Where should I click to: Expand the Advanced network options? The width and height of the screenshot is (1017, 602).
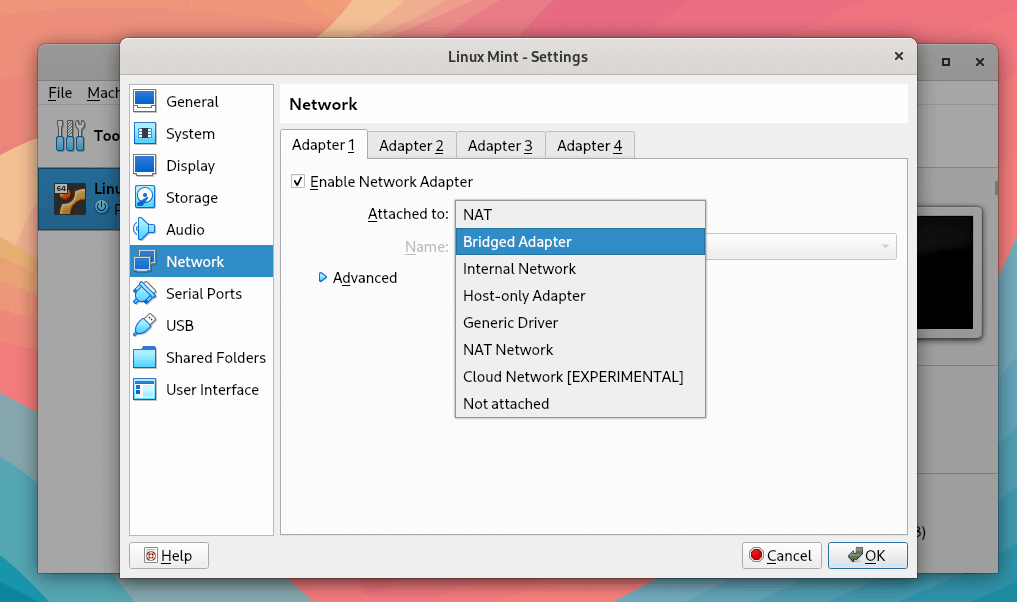click(323, 278)
